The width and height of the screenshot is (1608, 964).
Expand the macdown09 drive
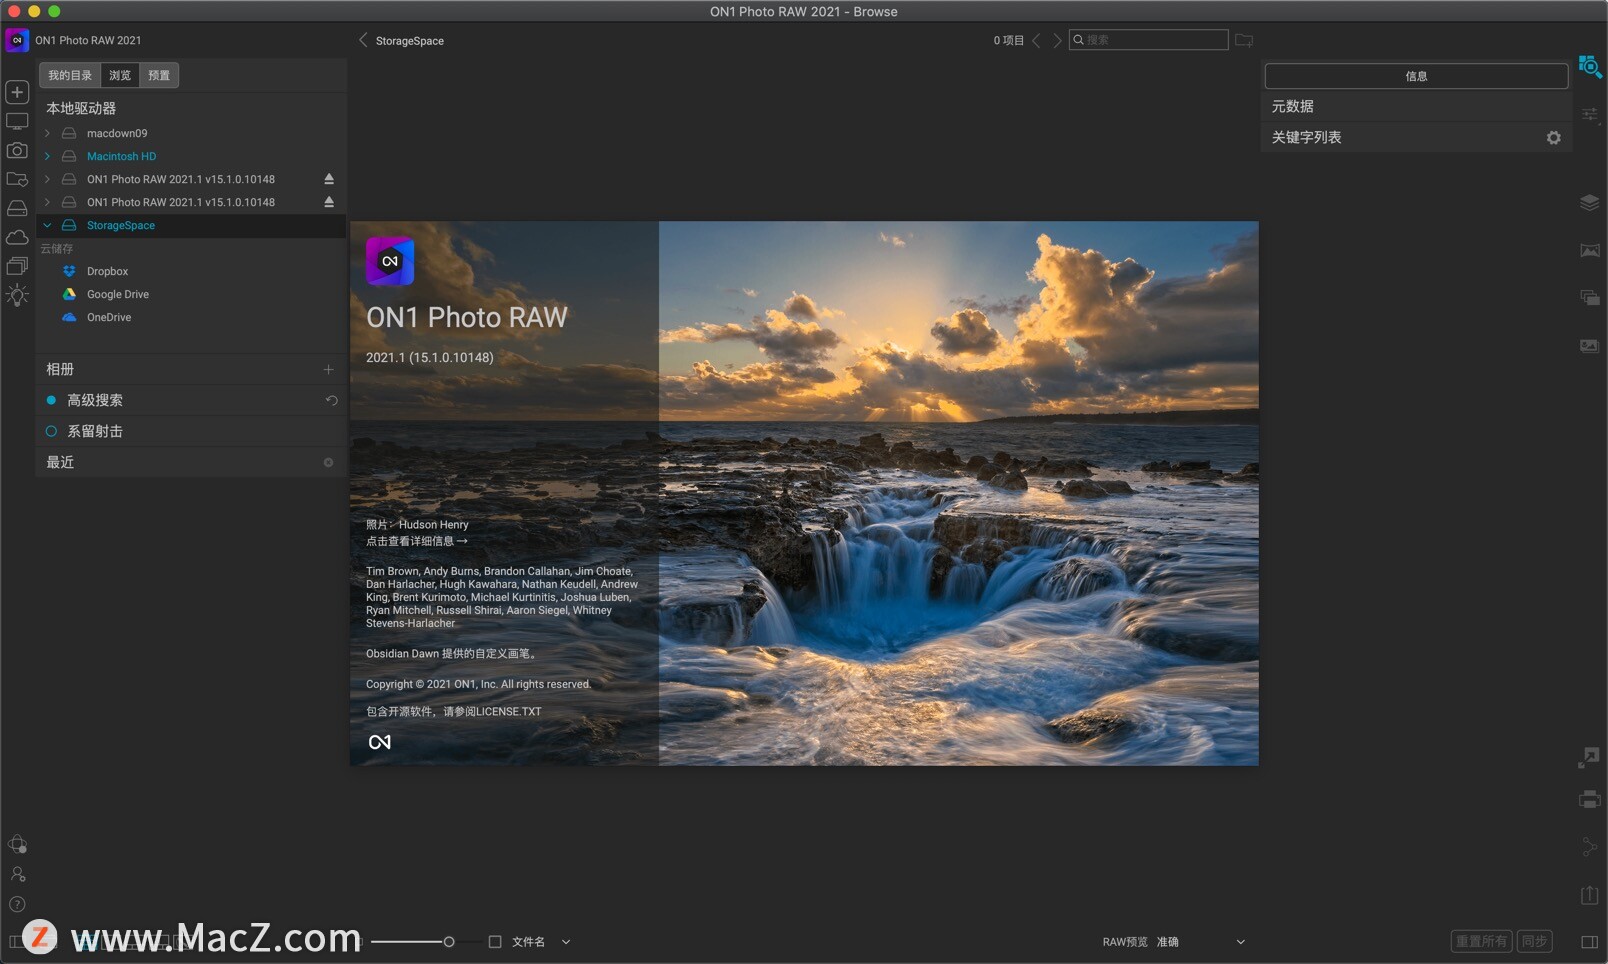[47, 133]
